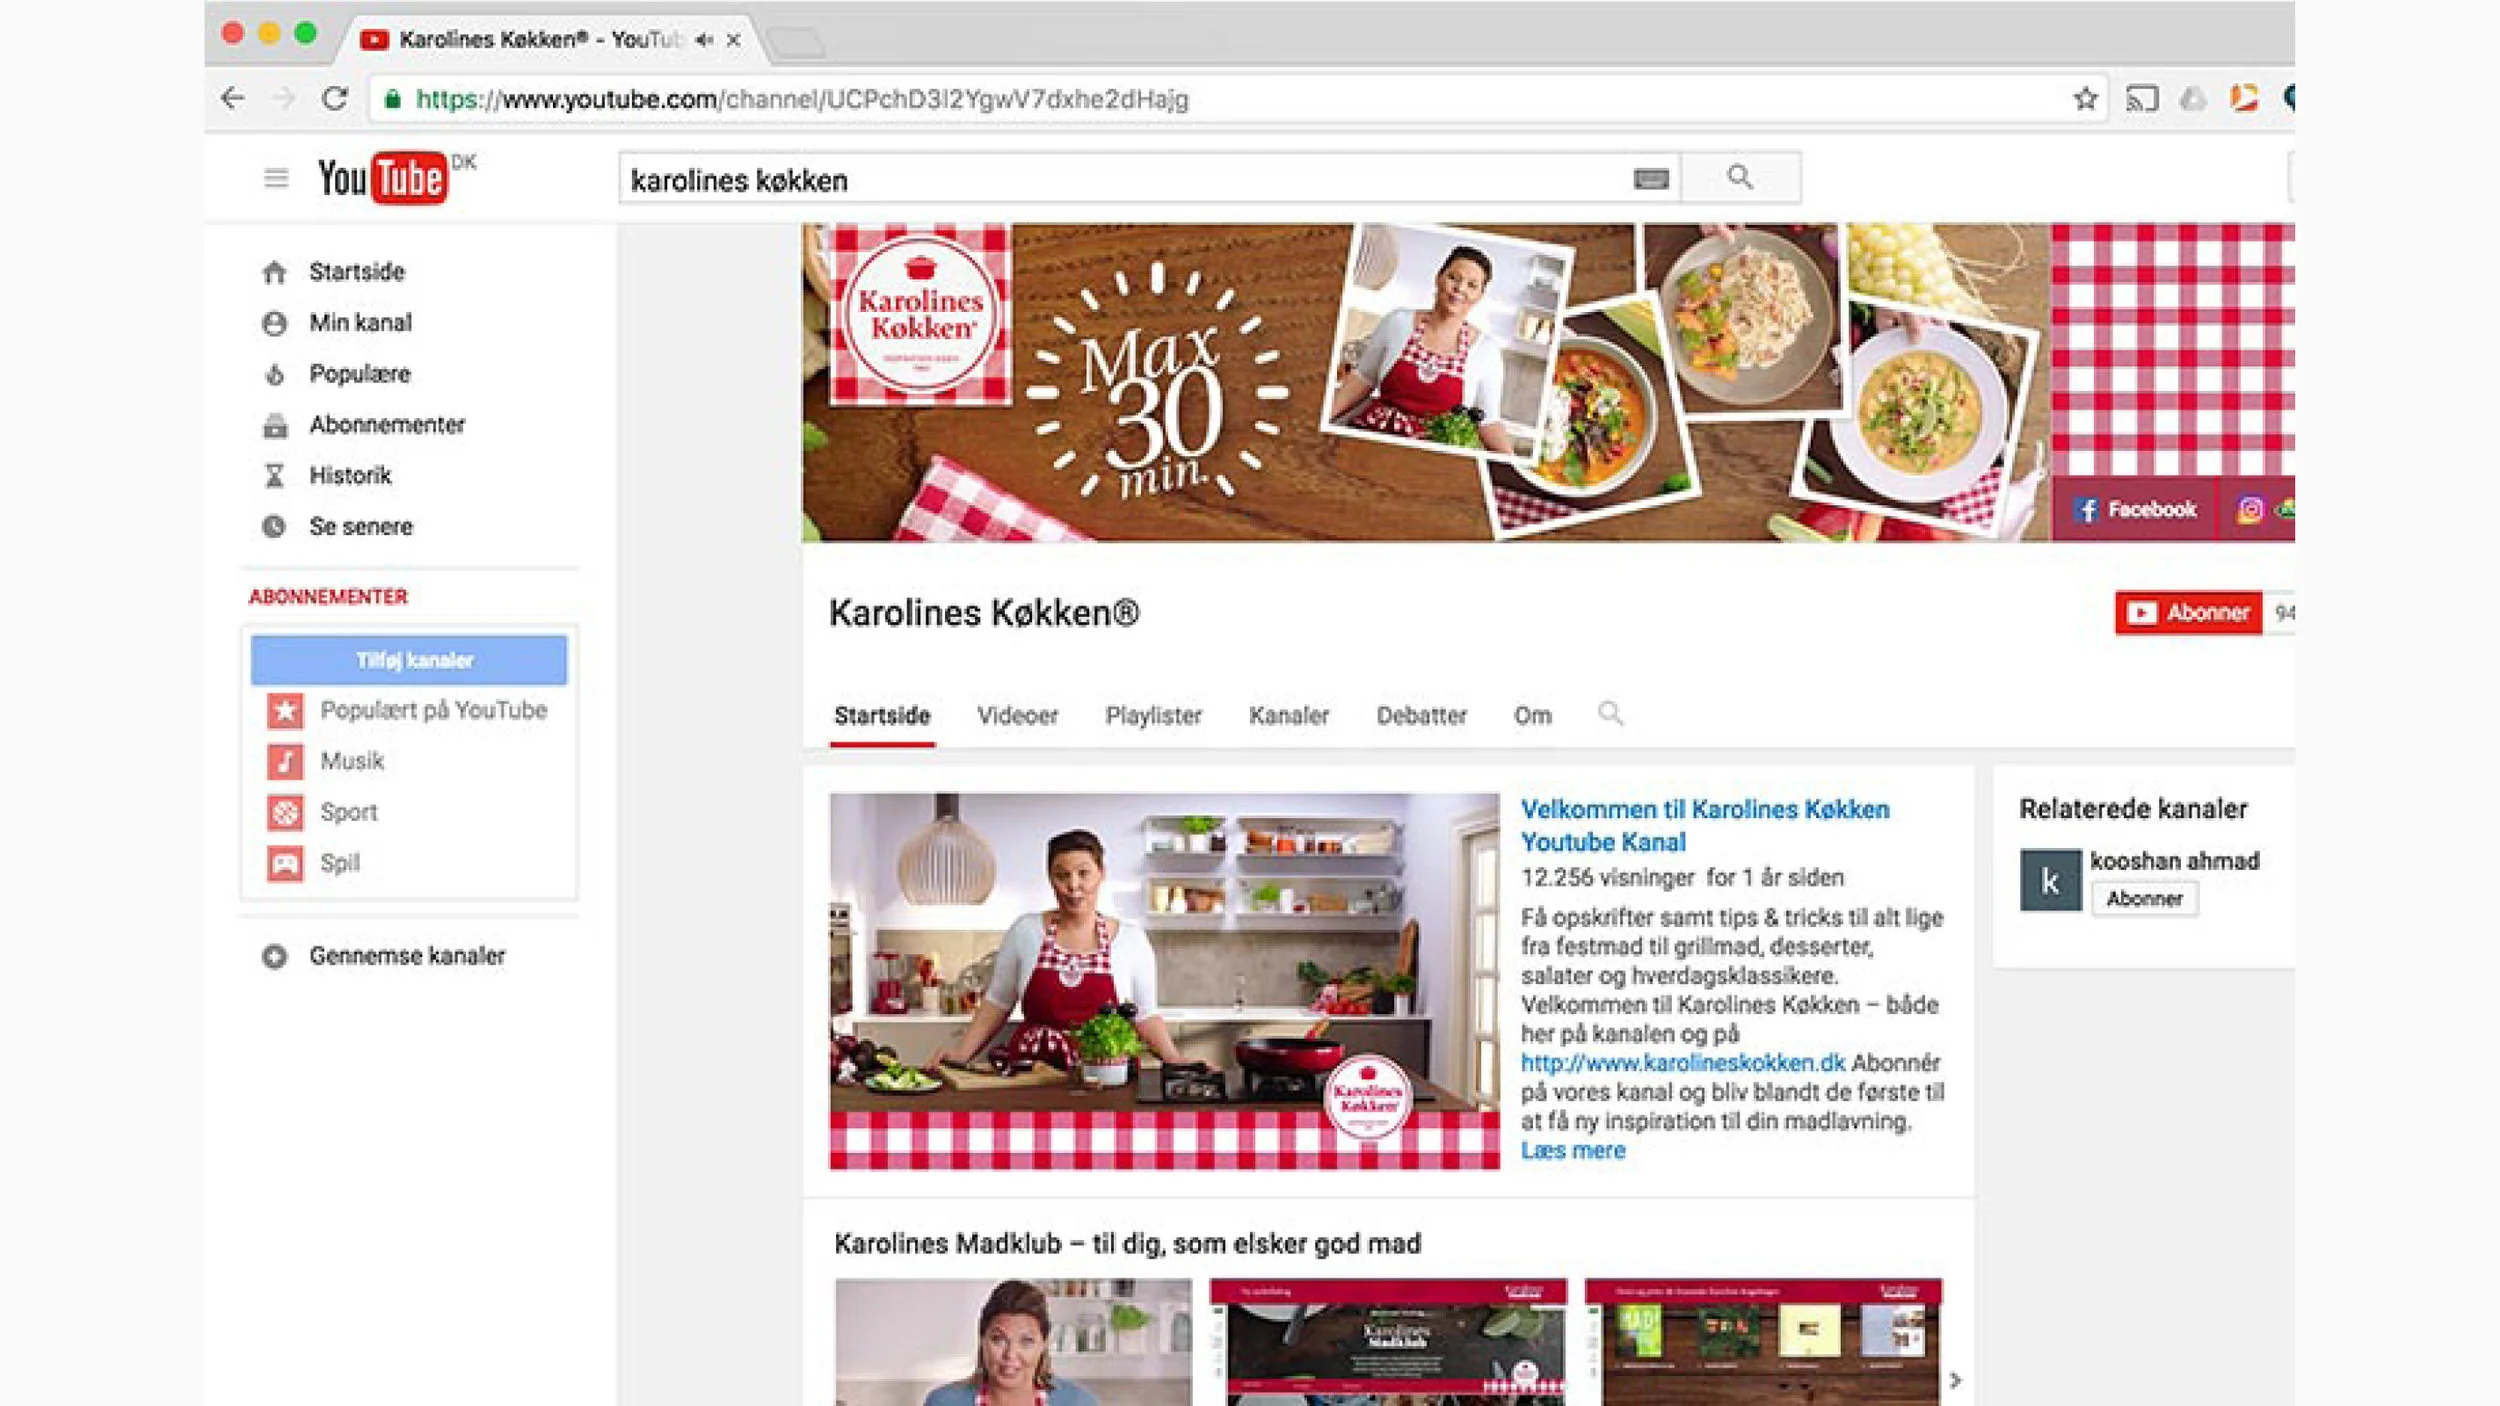The height and width of the screenshot is (1406, 2500).
Task: Open first Madklub video thumbnail with woman
Action: pyautogui.click(x=1013, y=1342)
